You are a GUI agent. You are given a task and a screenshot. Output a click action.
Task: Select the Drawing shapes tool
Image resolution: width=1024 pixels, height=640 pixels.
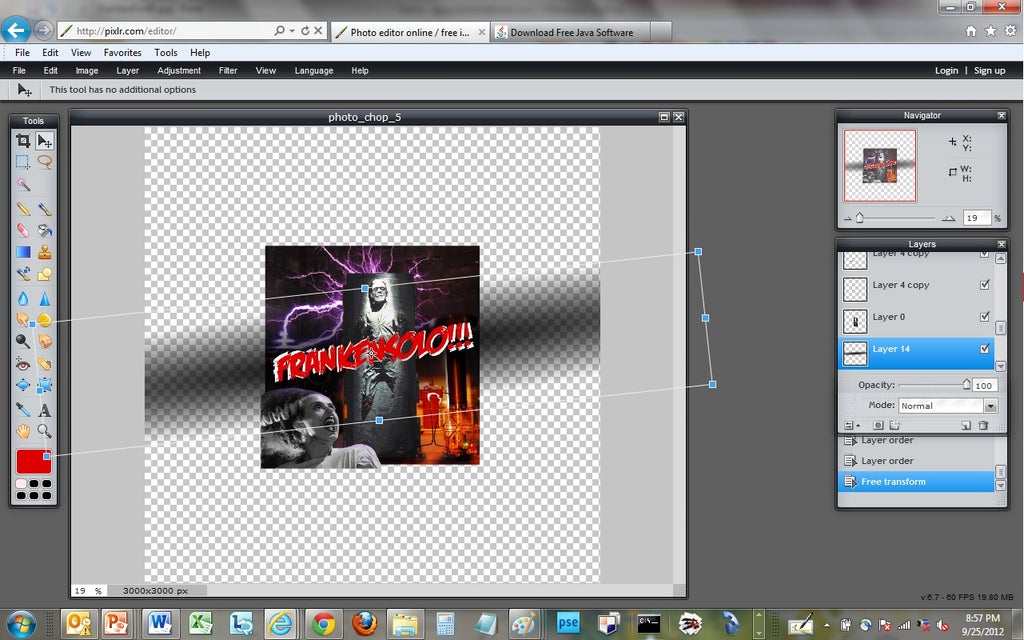(x=44, y=274)
